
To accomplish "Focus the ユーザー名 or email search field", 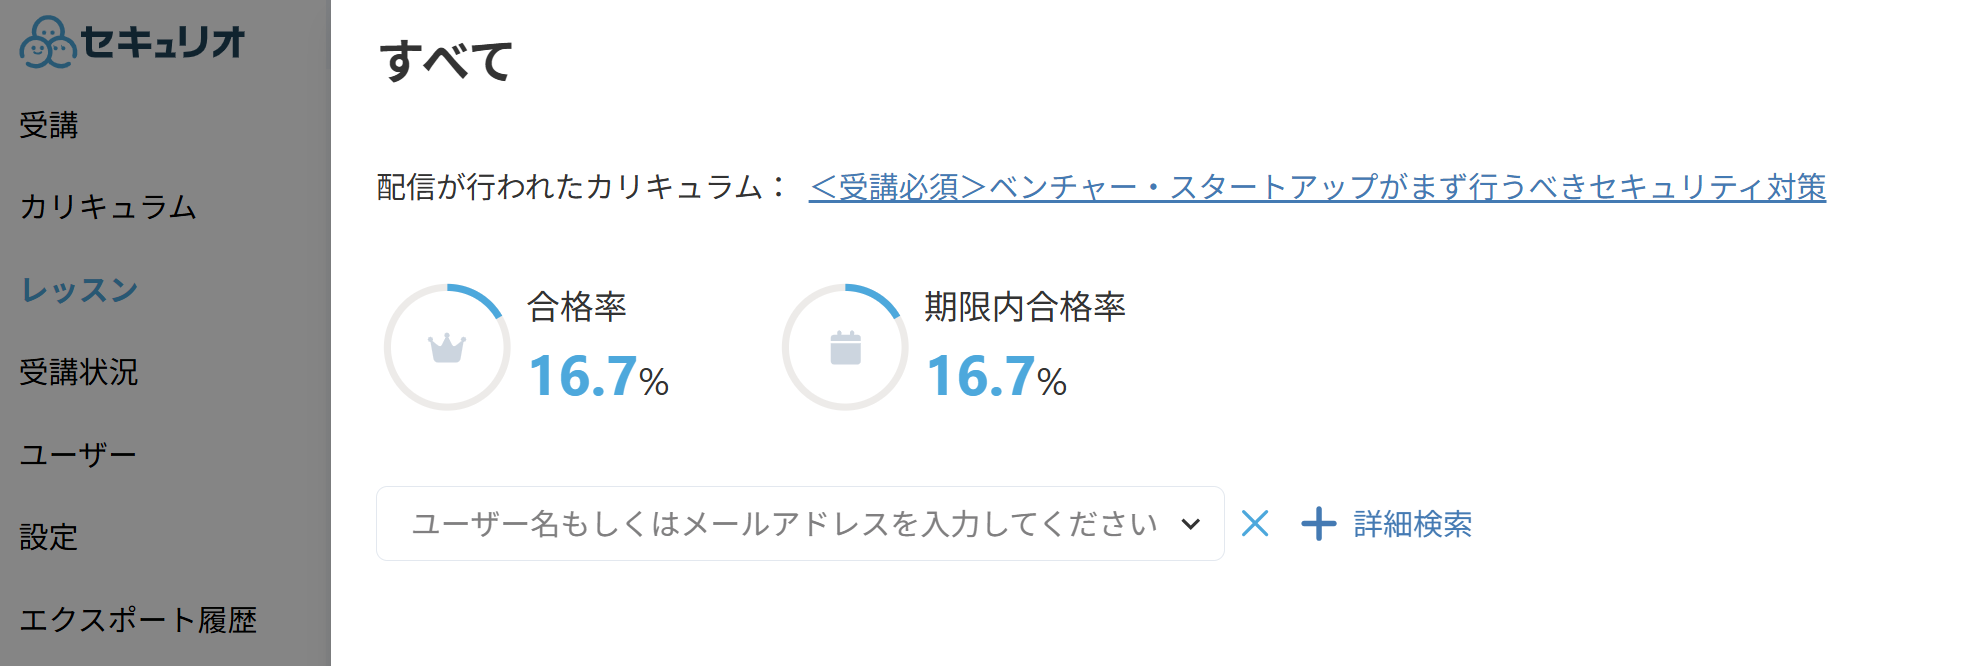I will coord(800,524).
